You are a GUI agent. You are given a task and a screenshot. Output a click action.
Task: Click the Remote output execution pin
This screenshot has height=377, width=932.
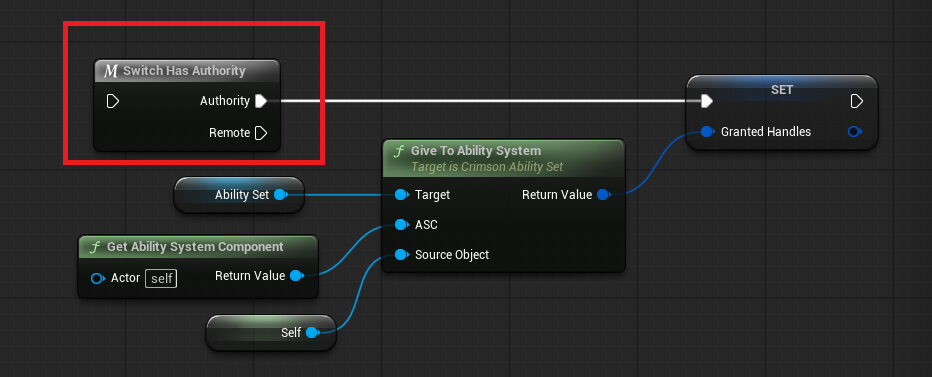(x=261, y=133)
